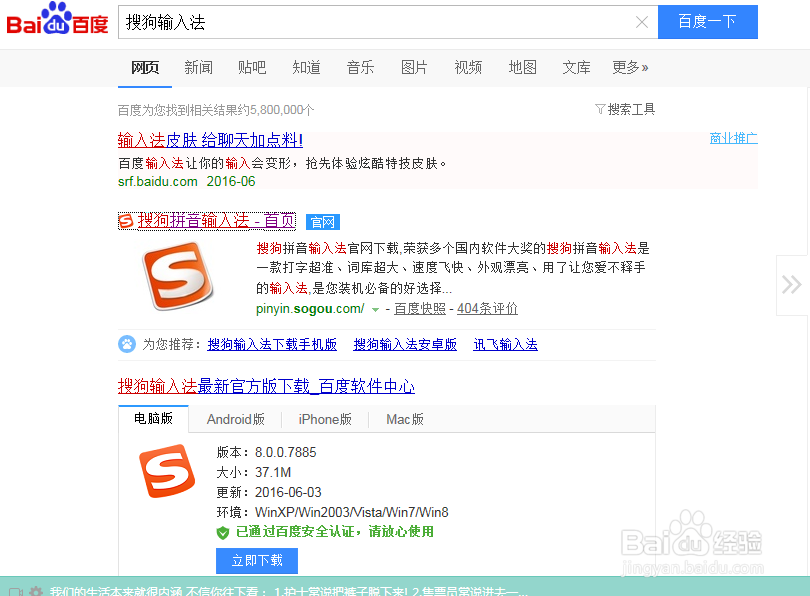Select the 地图 tab

click(x=522, y=68)
